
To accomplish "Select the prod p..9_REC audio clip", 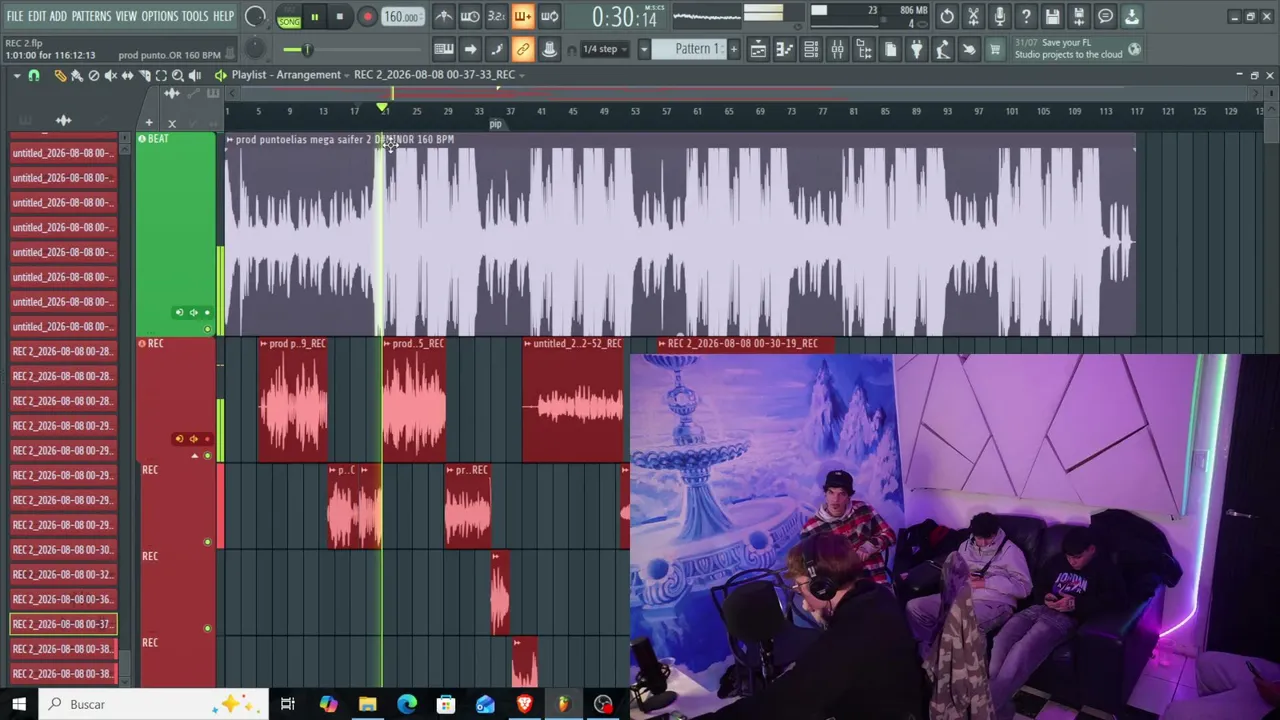I will [293, 401].
